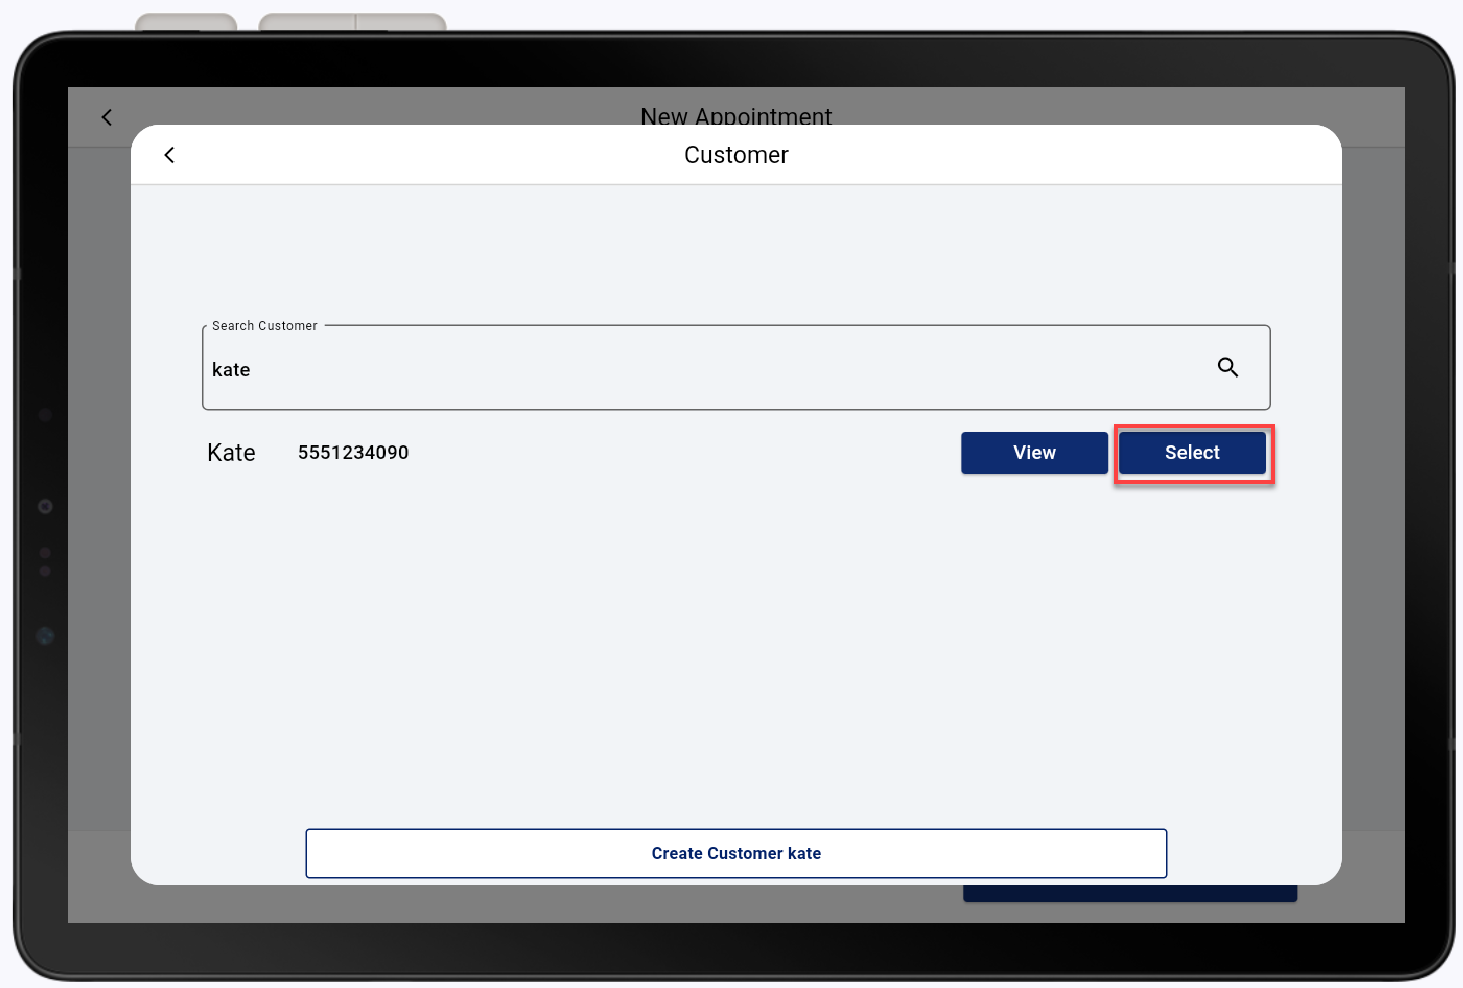
Task: Click phone number 5551234090
Action: click(x=353, y=453)
